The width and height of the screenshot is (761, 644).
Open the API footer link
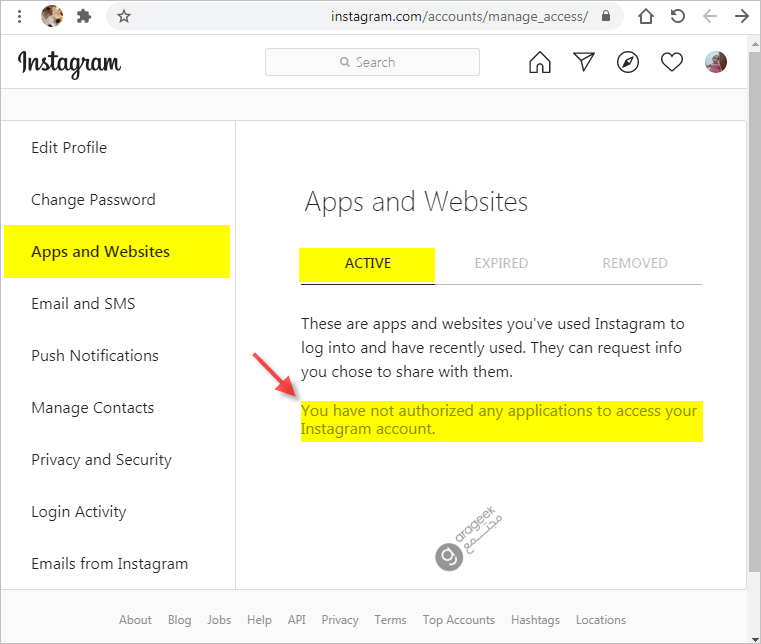point(297,620)
